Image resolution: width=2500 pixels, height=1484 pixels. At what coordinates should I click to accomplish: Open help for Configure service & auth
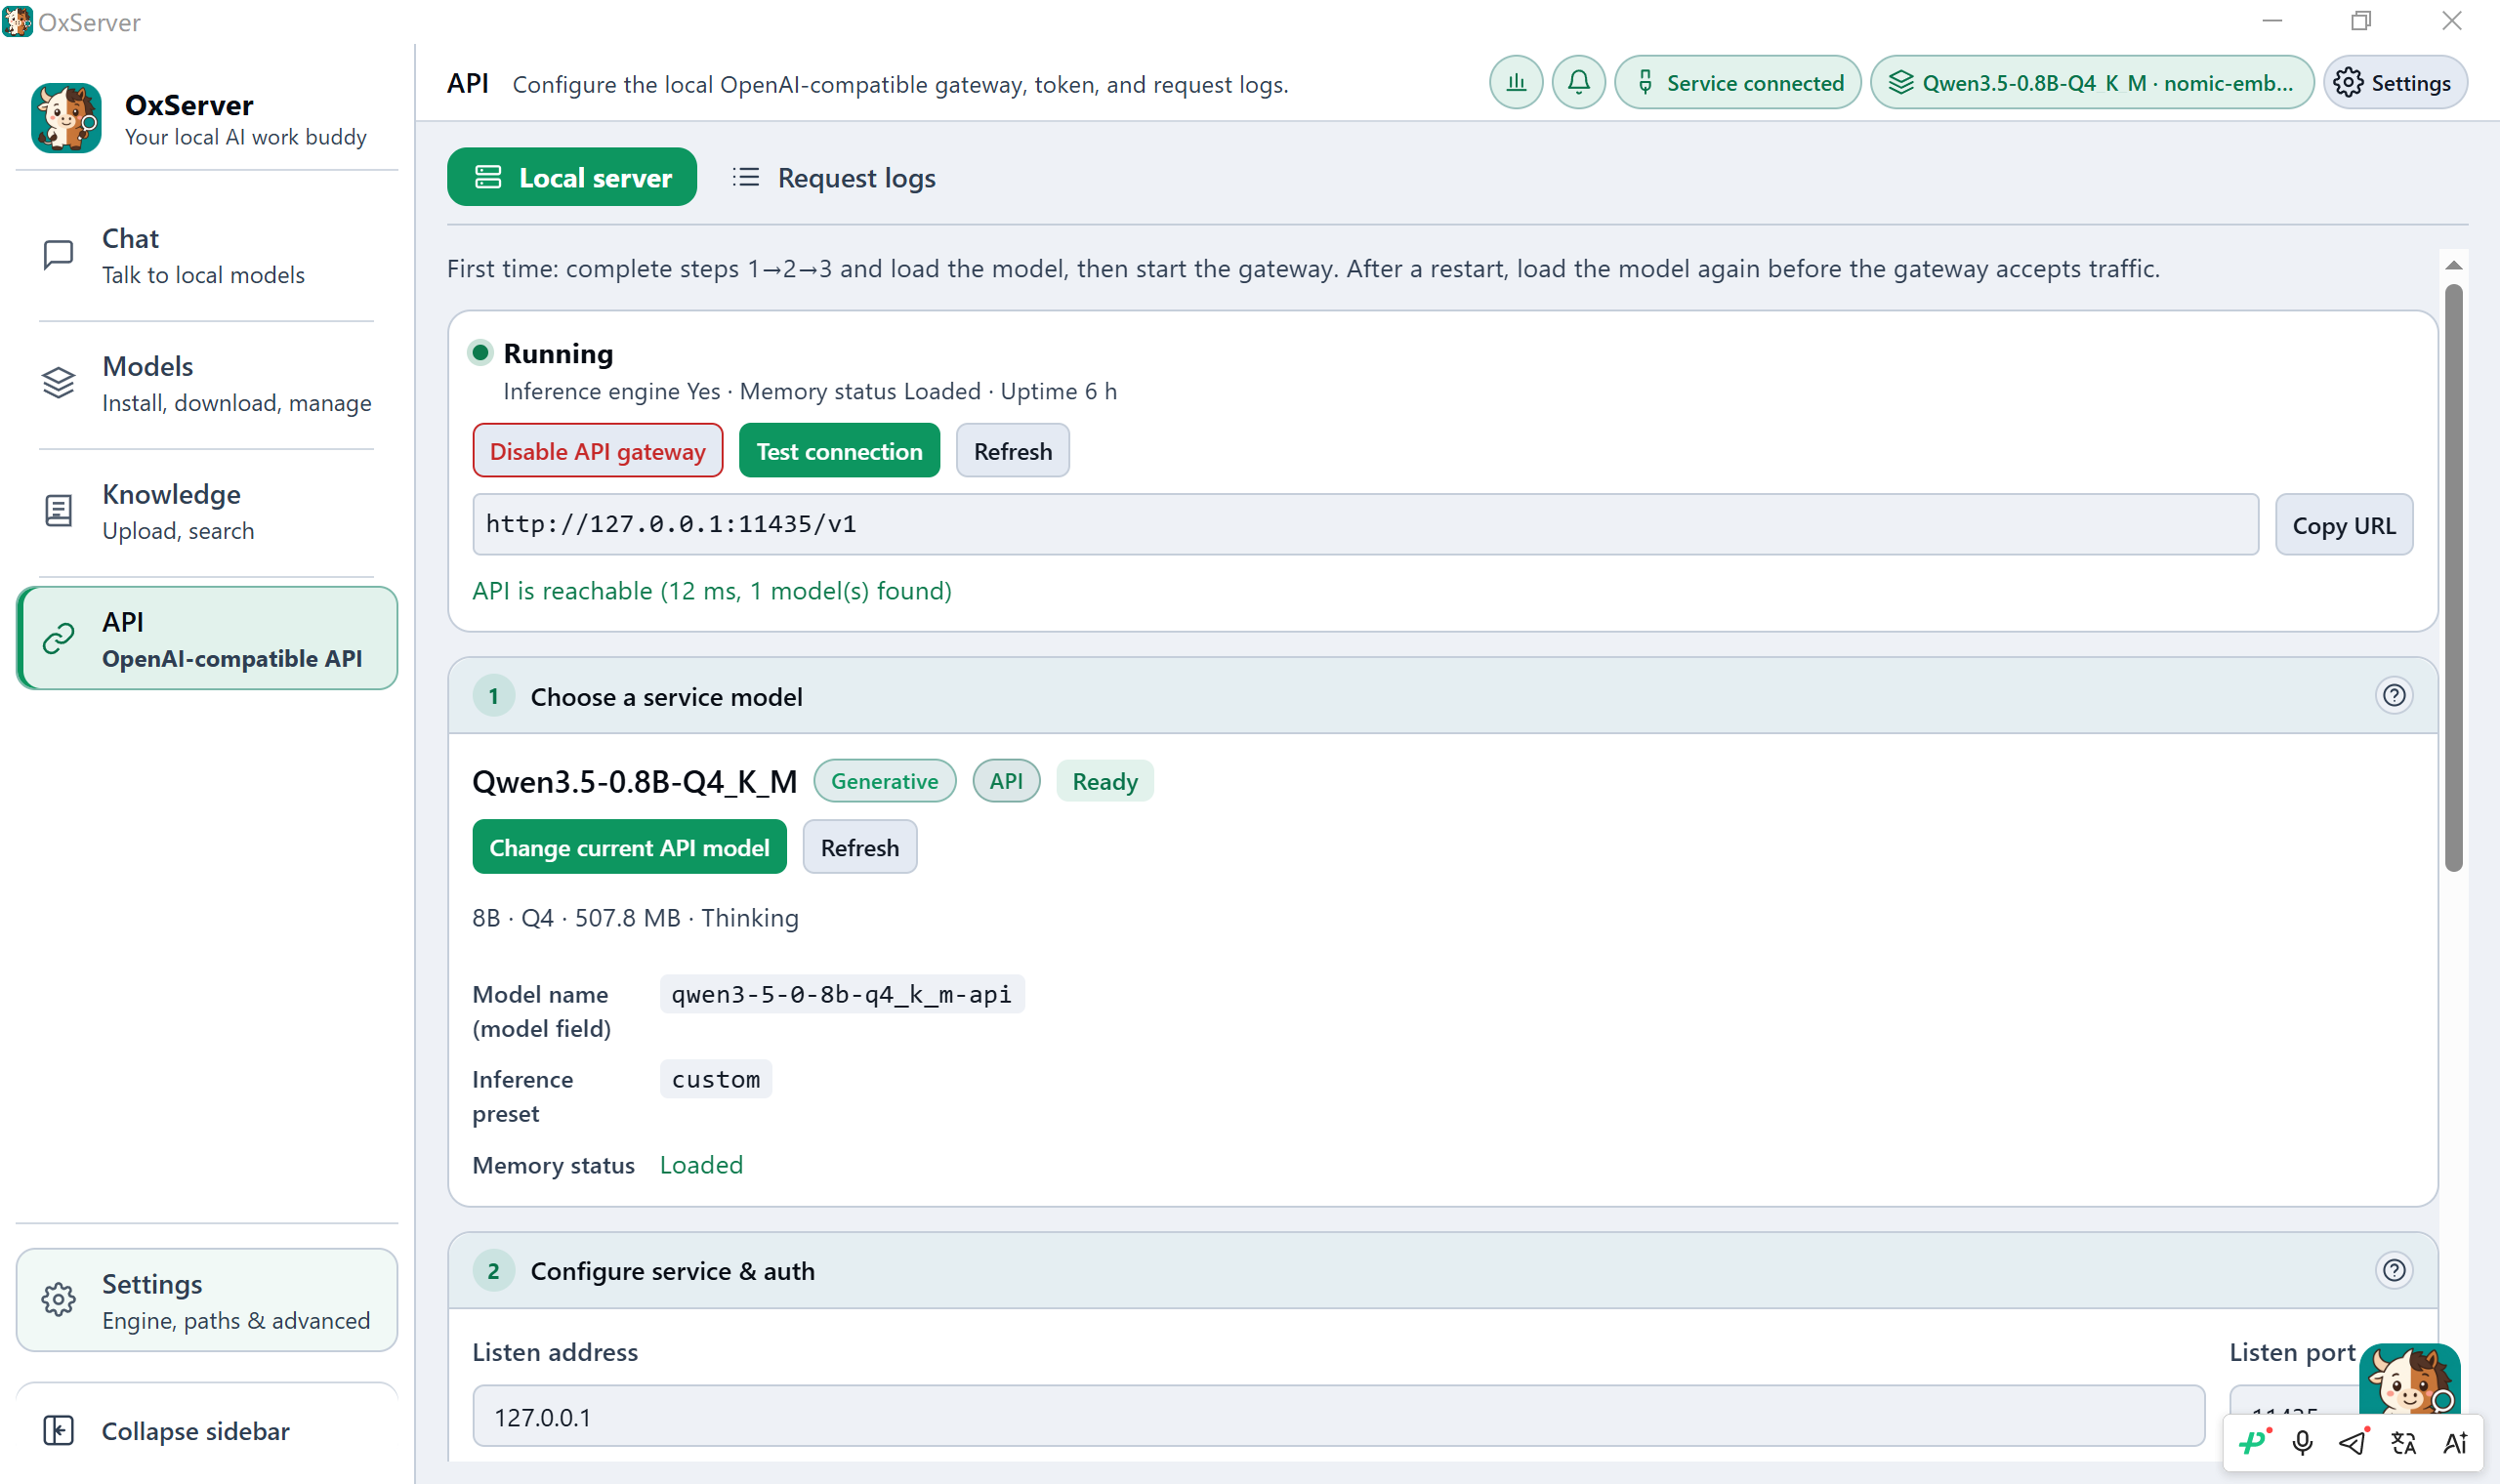(2394, 1270)
